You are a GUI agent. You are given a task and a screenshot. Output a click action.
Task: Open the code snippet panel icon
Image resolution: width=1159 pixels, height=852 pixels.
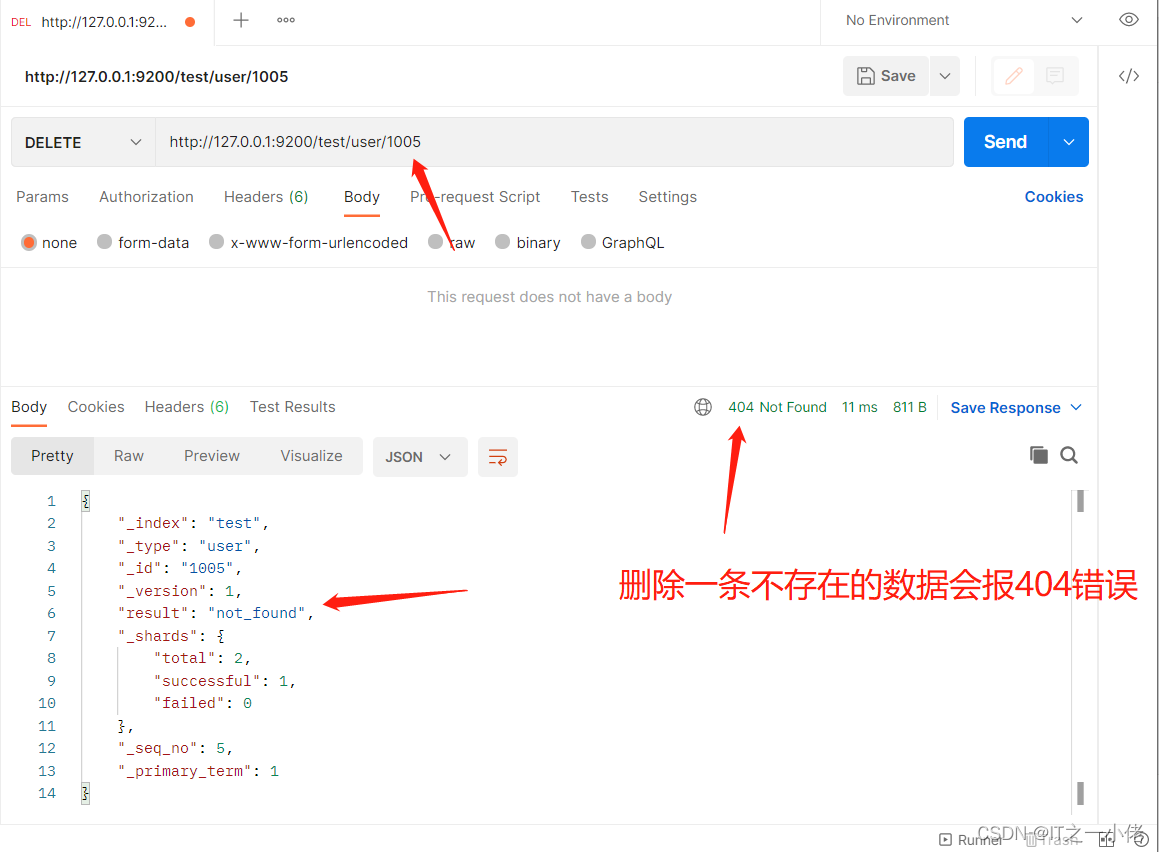coord(1128,76)
